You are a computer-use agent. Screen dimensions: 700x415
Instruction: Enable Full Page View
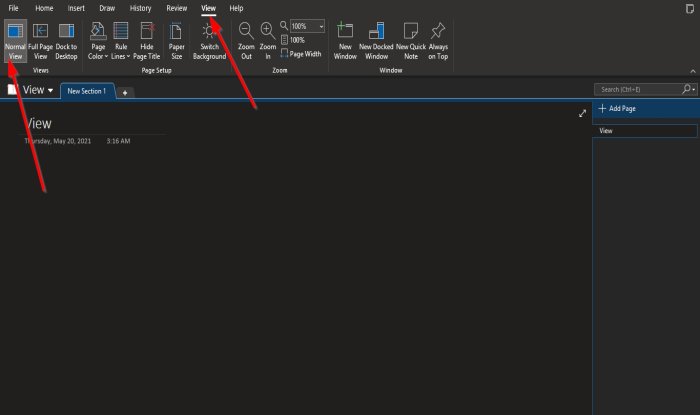[40, 41]
